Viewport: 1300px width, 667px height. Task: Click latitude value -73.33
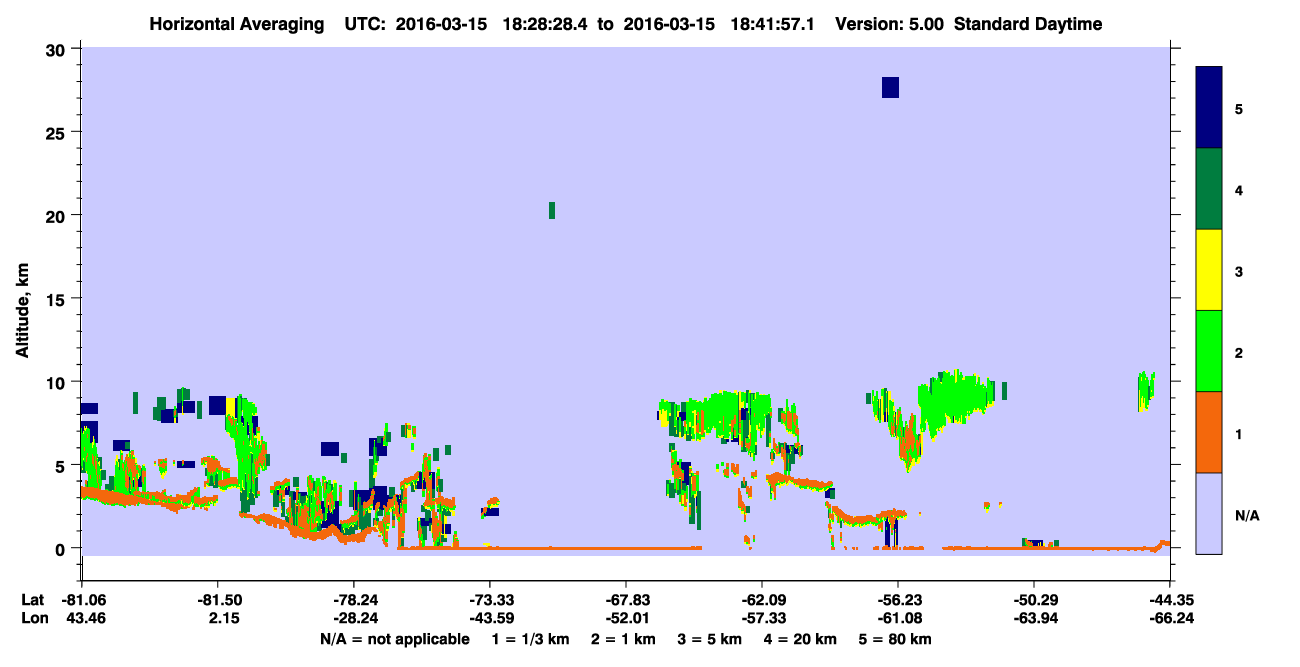coord(490,600)
